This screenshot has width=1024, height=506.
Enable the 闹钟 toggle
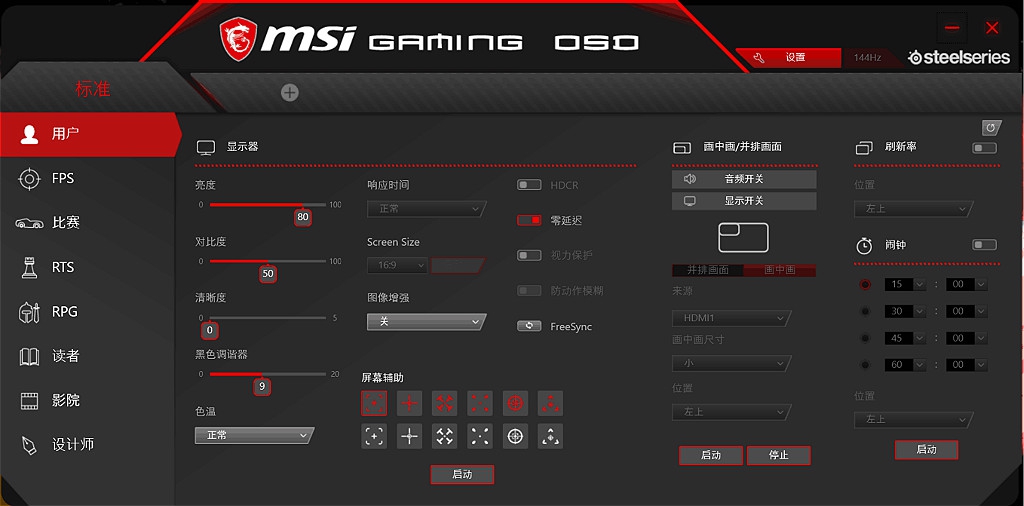(984, 245)
